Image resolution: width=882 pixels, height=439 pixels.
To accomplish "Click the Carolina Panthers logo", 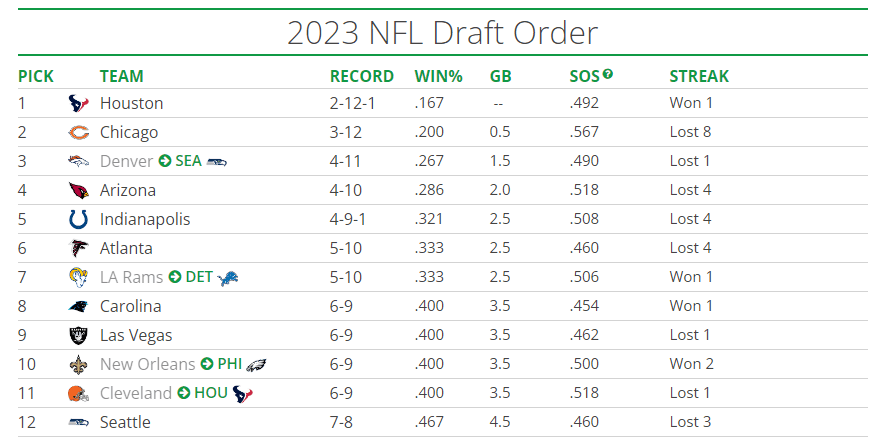I will 78,306.
